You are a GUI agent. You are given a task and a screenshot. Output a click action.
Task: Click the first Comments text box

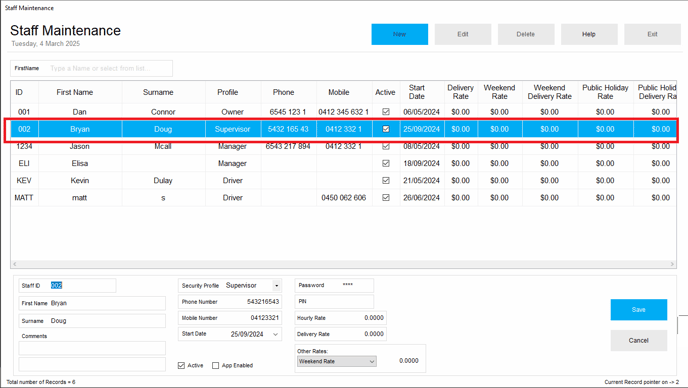point(92,348)
